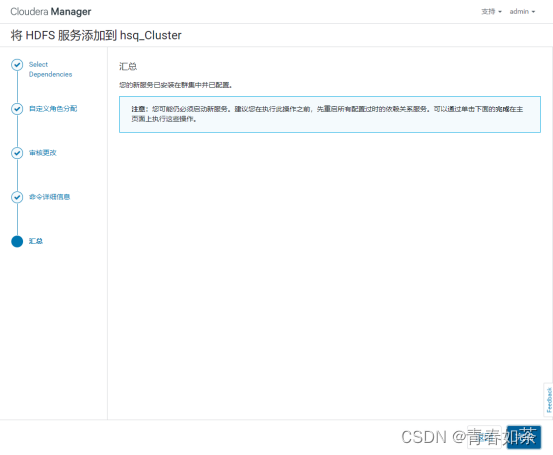Click the white back button beside finish

pos(484,437)
